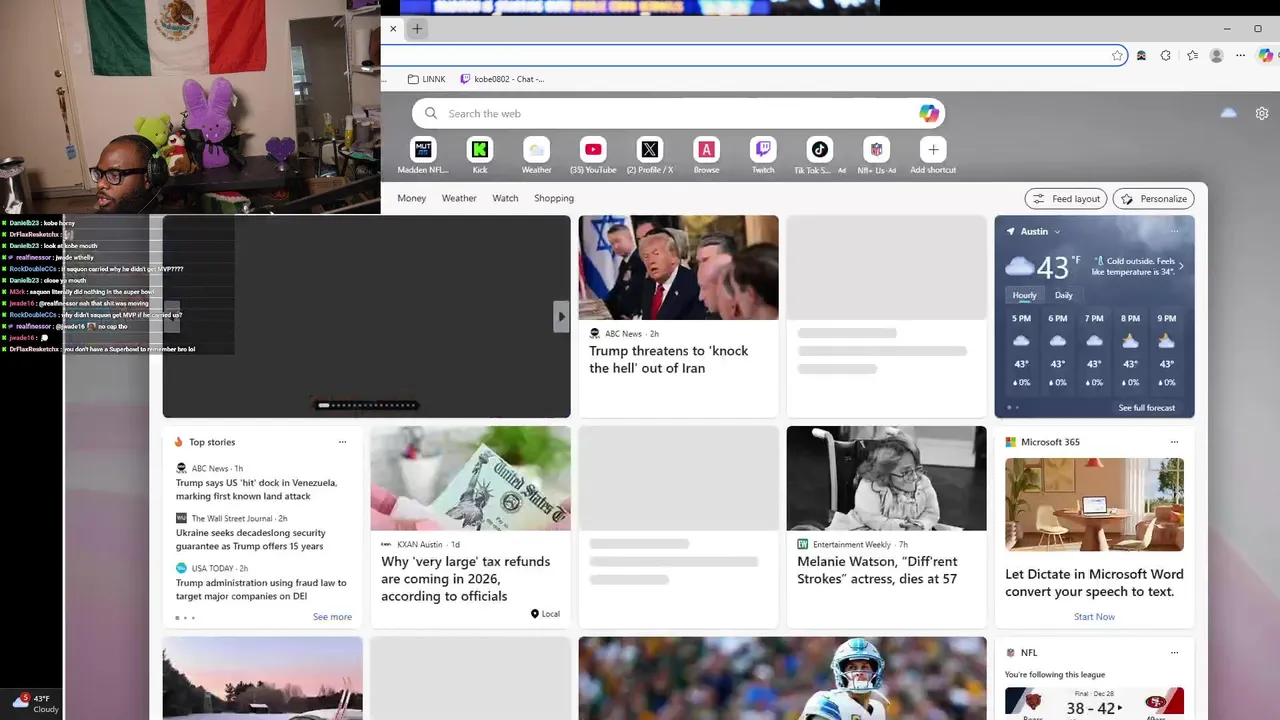Screen dimensions: 1280x720
Task: Click the Windows taskbar weather widget showing 43°F
Action: pyautogui.click(x=36, y=703)
